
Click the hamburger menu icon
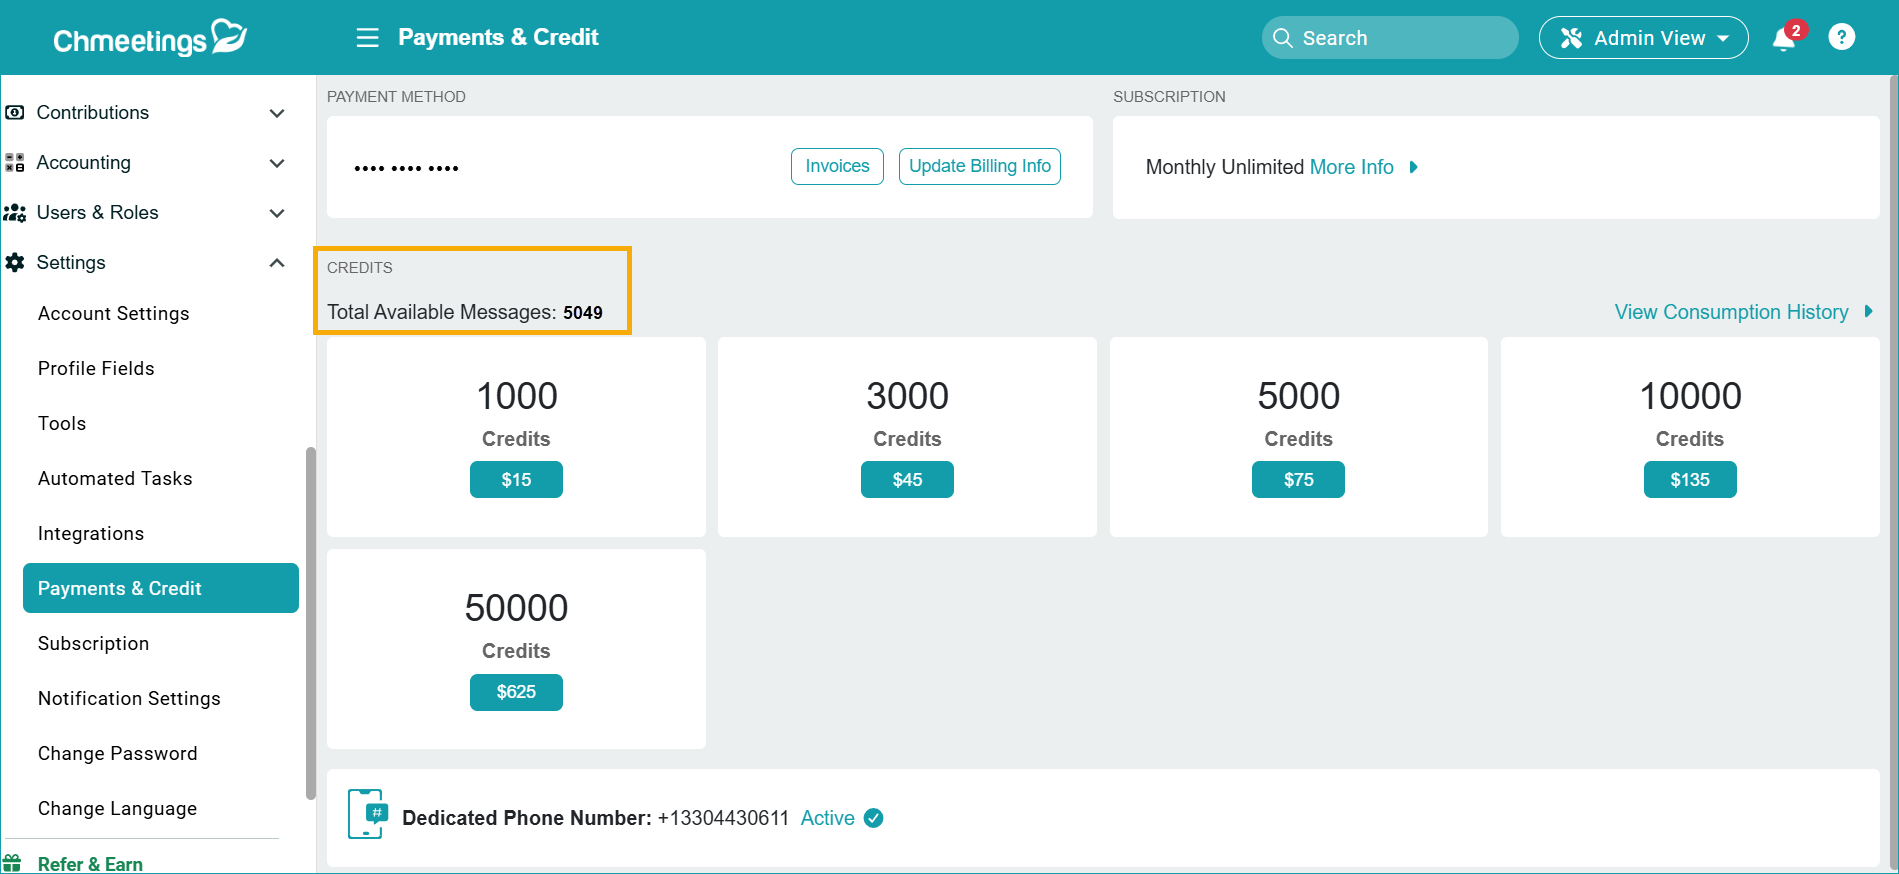[x=367, y=38]
